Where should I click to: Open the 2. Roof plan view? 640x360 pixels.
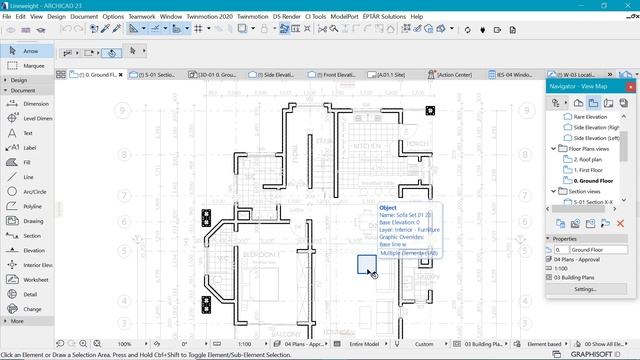click(x=588, y=159)
